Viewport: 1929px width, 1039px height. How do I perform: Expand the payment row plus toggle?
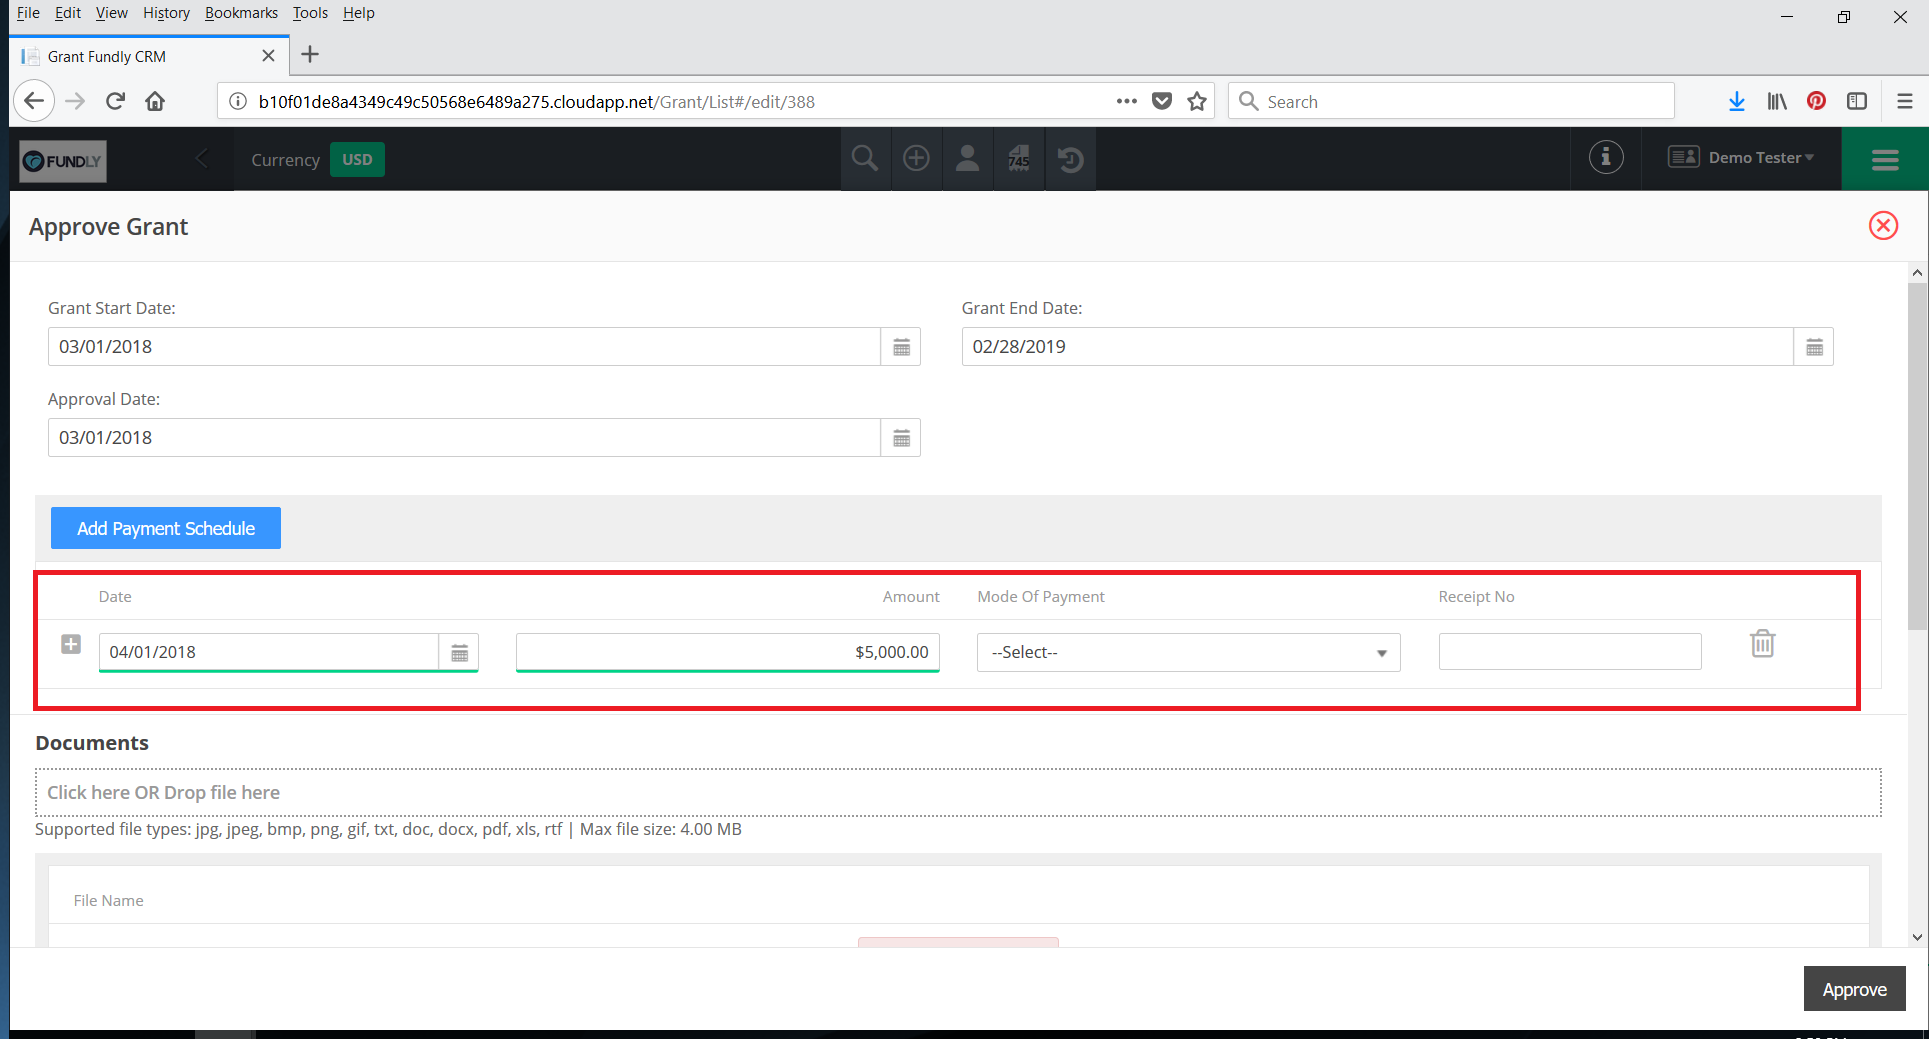(x=71, y=644)
